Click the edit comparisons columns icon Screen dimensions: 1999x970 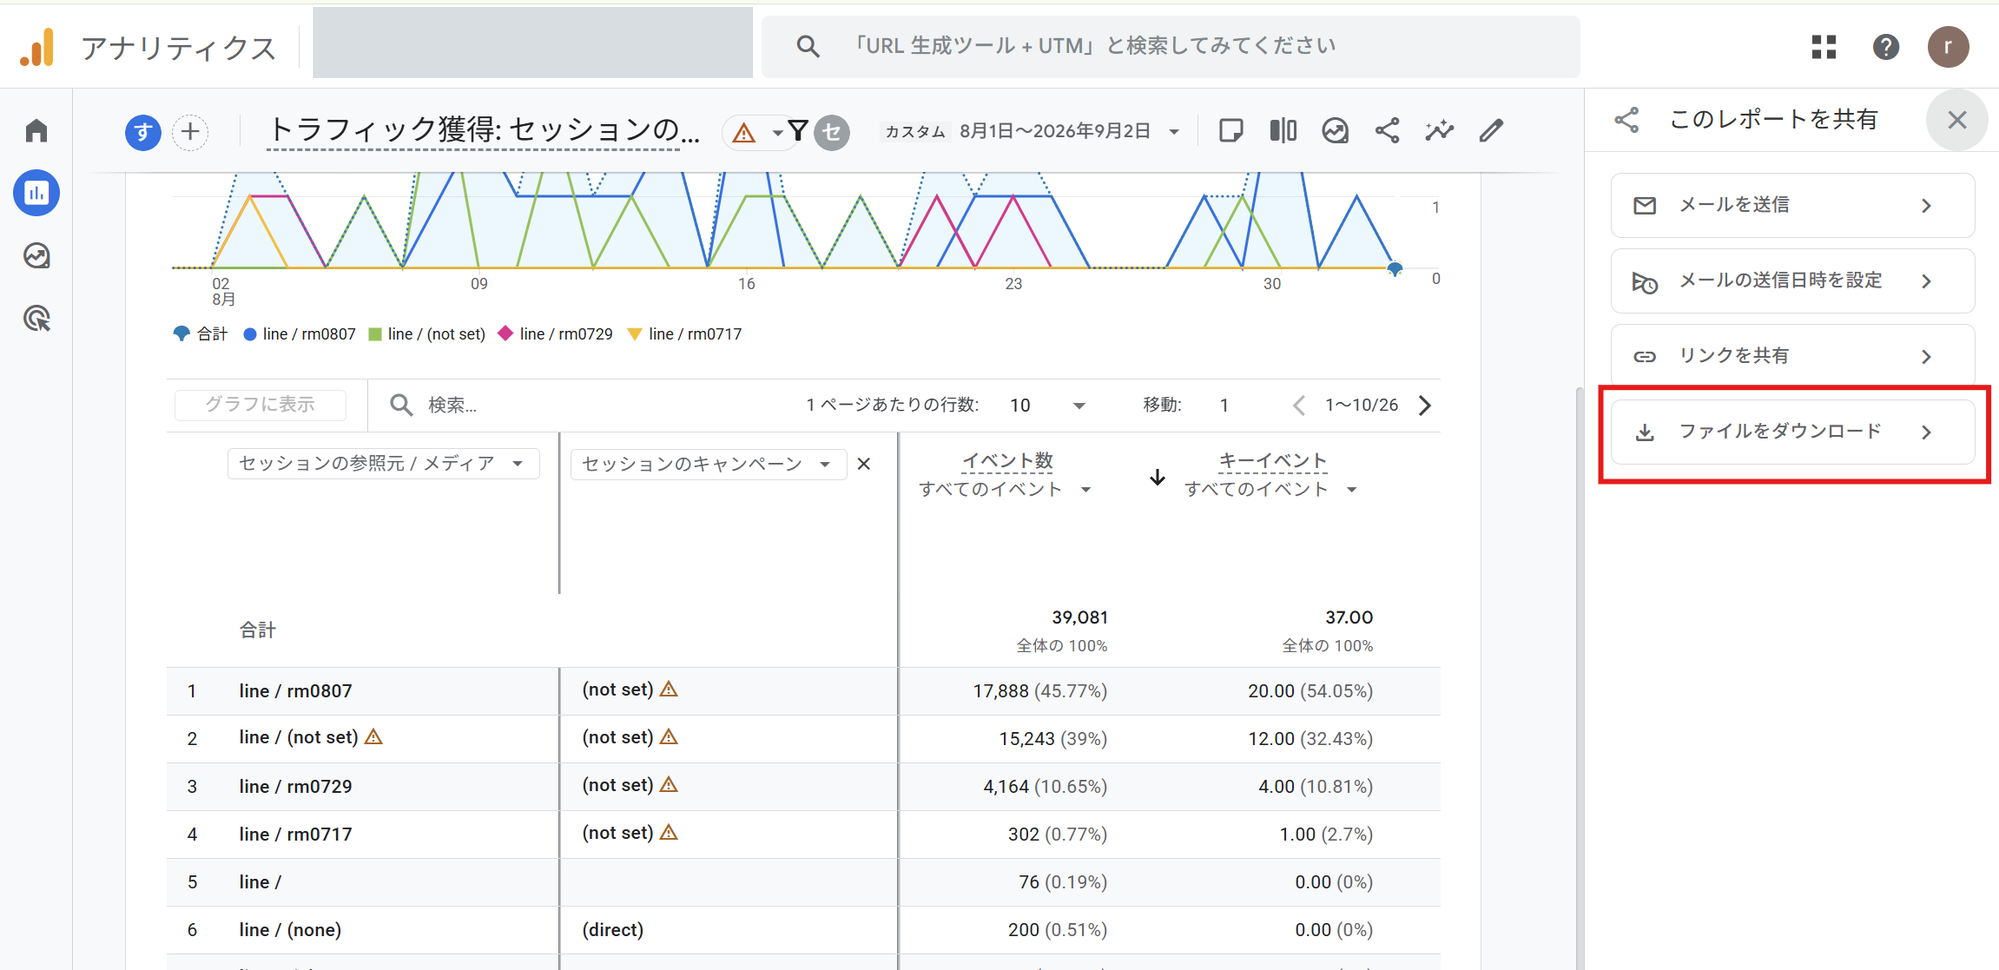1283,131
